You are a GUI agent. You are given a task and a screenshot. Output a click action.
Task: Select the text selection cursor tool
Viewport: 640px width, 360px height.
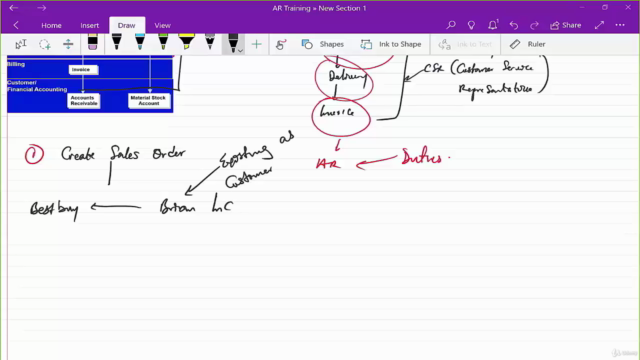pos(21,44)
